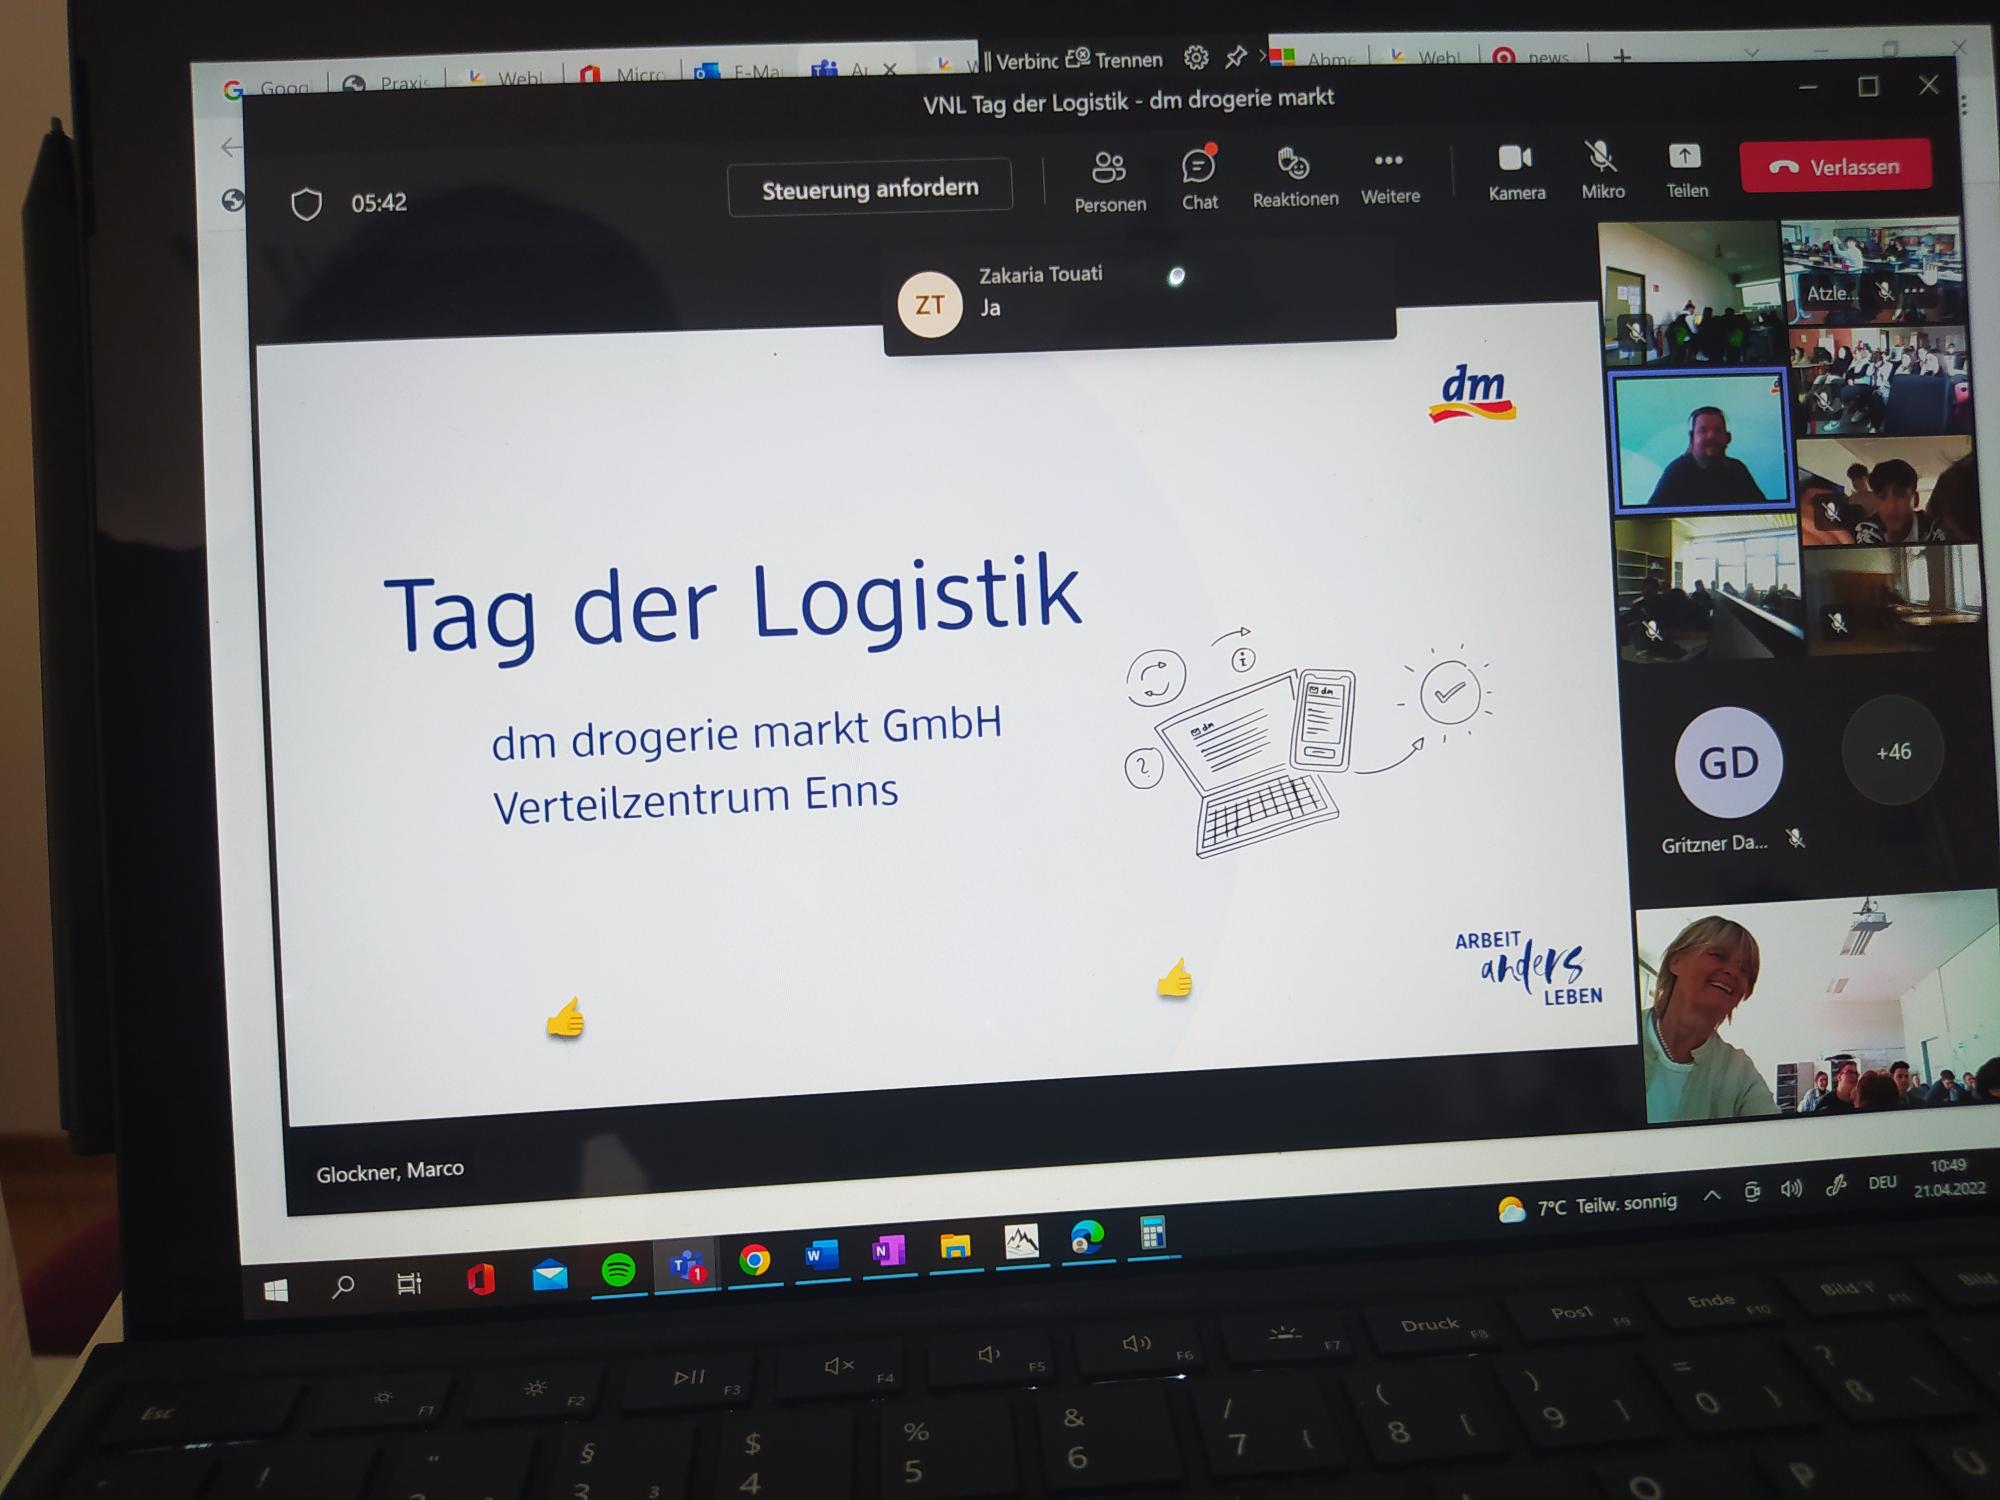2000x1500 pixels.
Task: Open the DEU keyboard language switcher
Action: [x=1882, y=1183]
